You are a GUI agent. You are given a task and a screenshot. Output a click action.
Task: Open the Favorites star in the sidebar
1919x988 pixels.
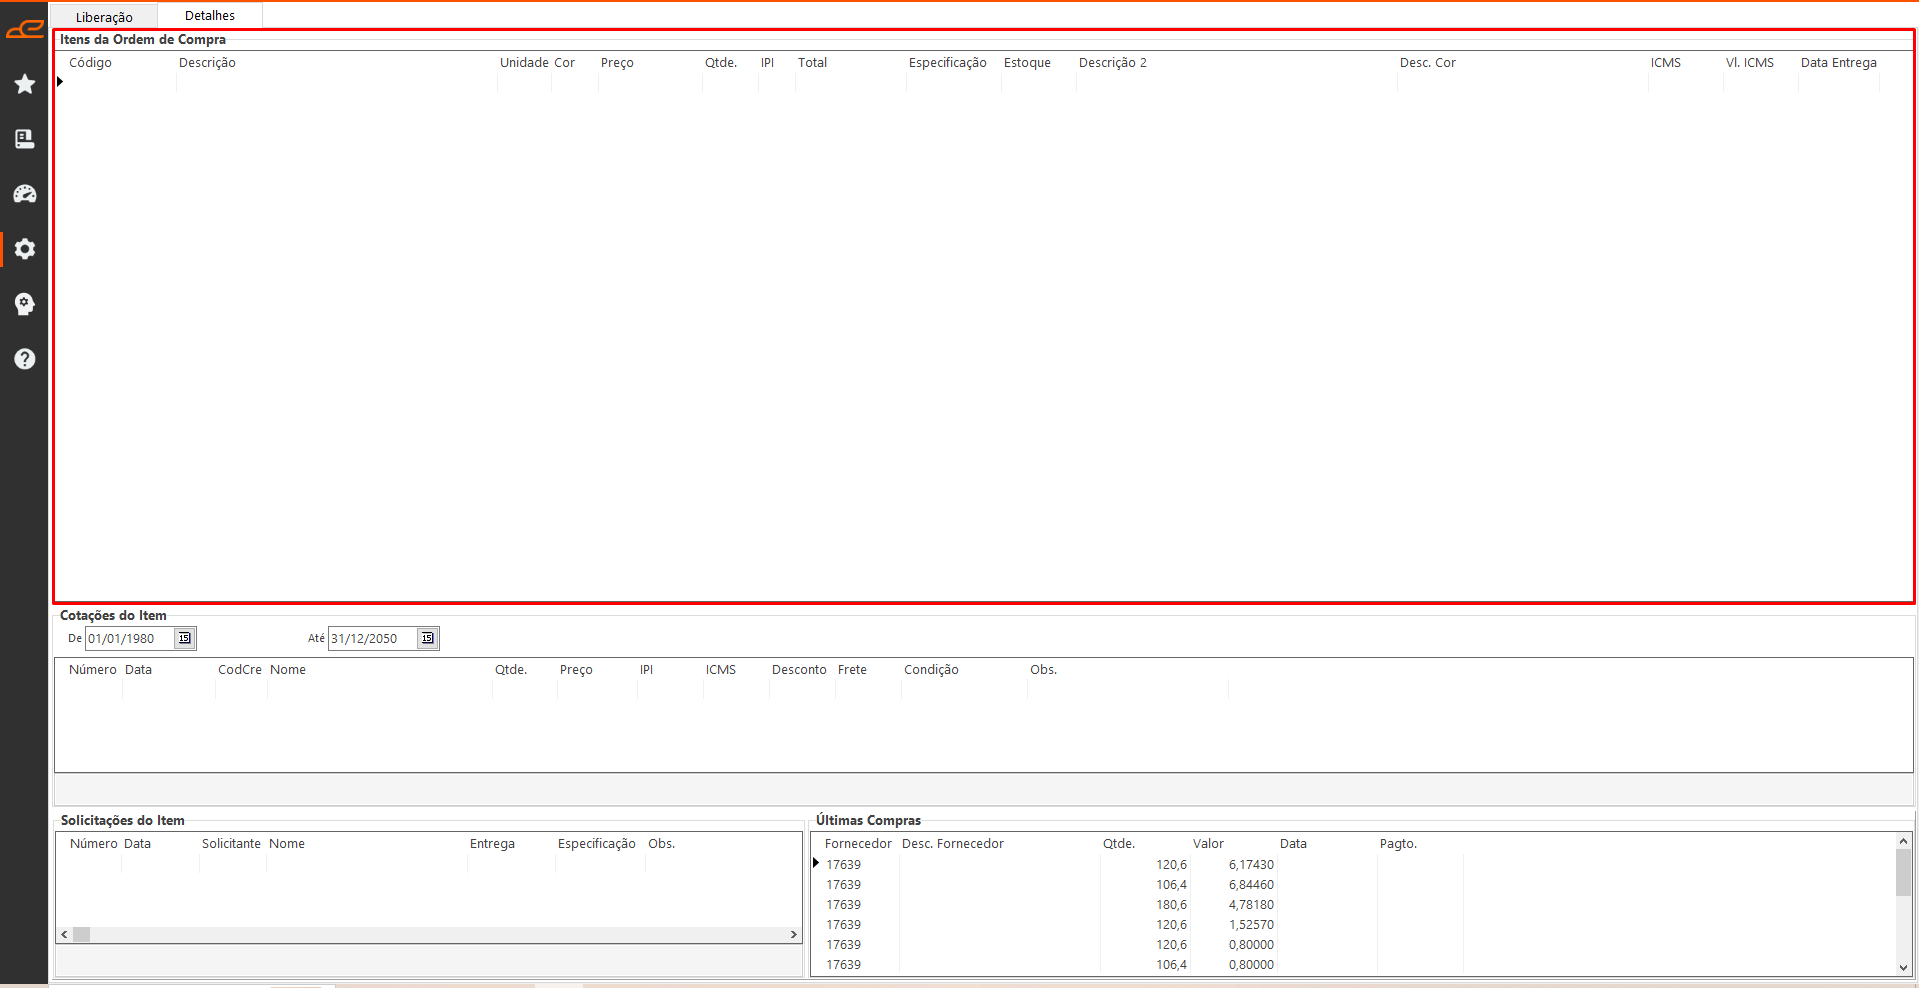click(x=24, y=84)
